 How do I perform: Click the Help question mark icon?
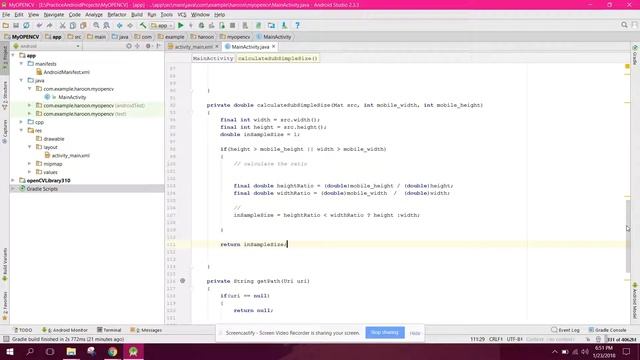298,25
